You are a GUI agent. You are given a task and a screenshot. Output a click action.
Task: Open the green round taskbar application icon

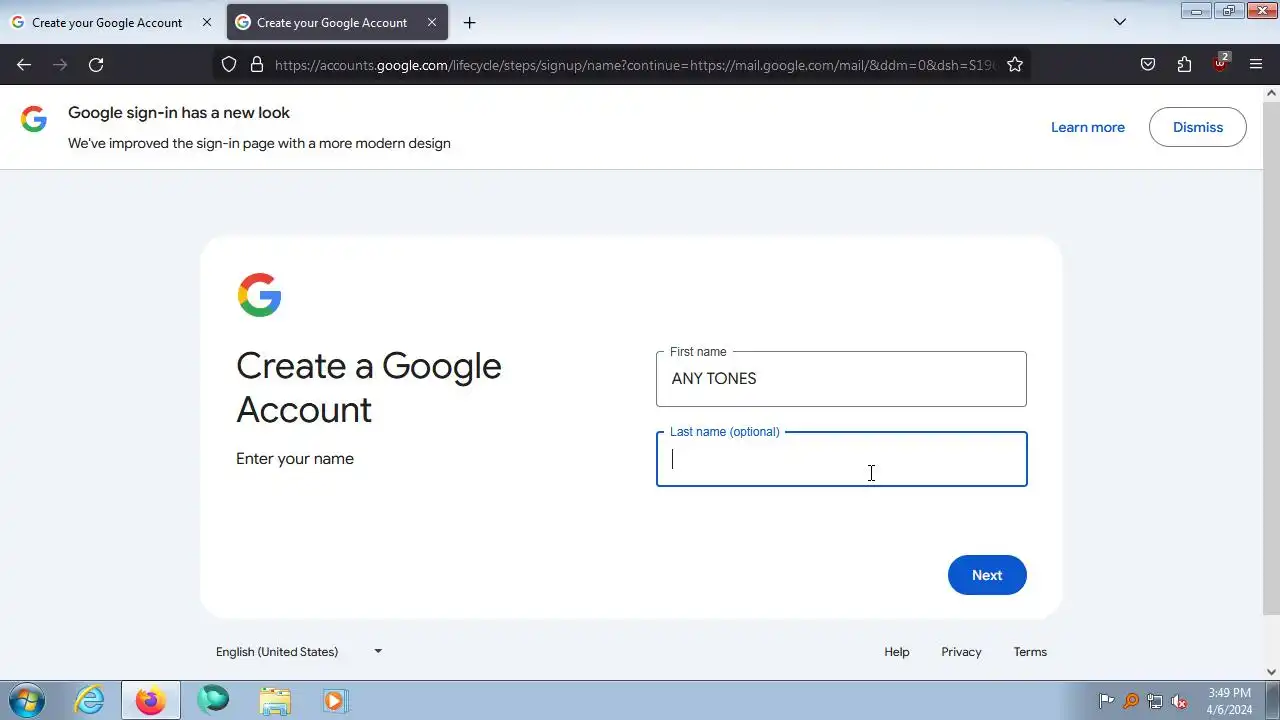coord(212,700)
